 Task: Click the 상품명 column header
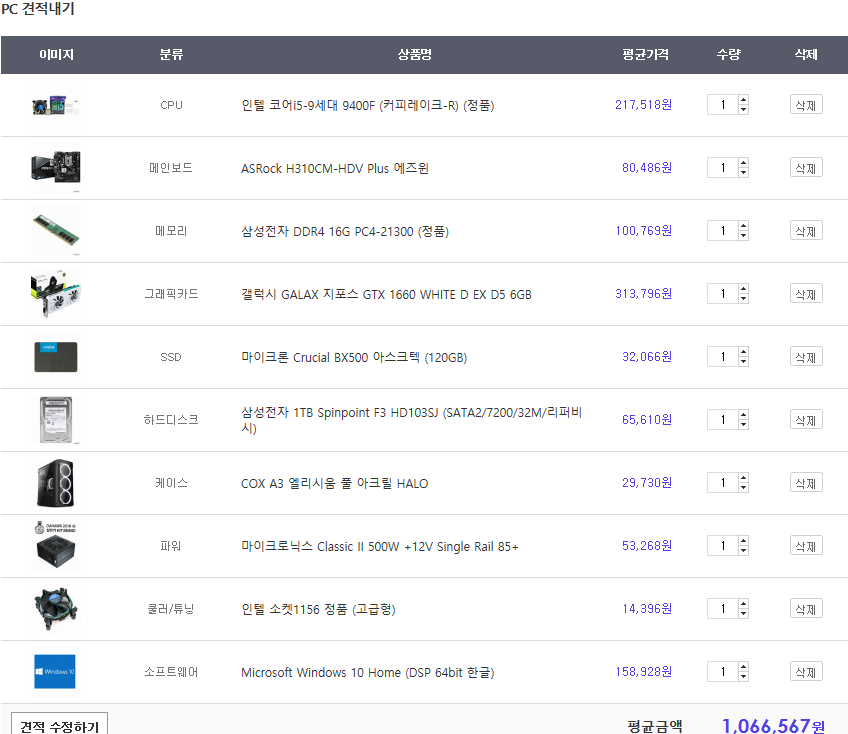(414, 55)
